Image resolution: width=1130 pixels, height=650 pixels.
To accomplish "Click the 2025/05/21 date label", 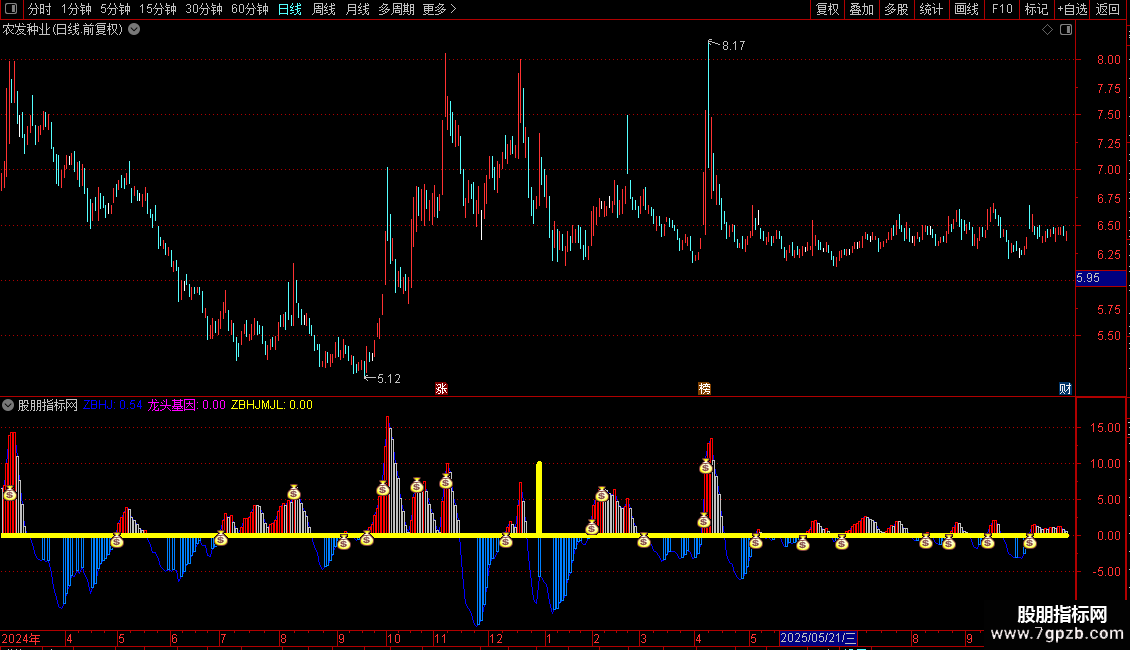I will [818, 638].
